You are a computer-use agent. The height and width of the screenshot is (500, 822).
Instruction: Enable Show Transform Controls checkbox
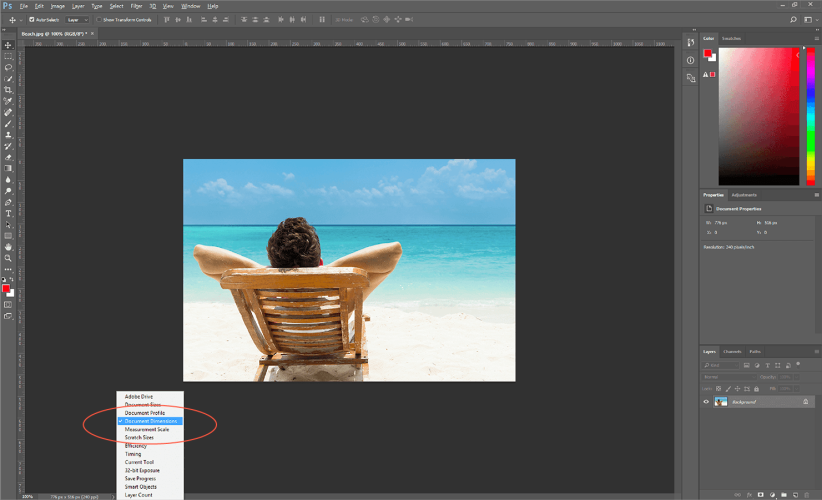click(x=99, y=19)
